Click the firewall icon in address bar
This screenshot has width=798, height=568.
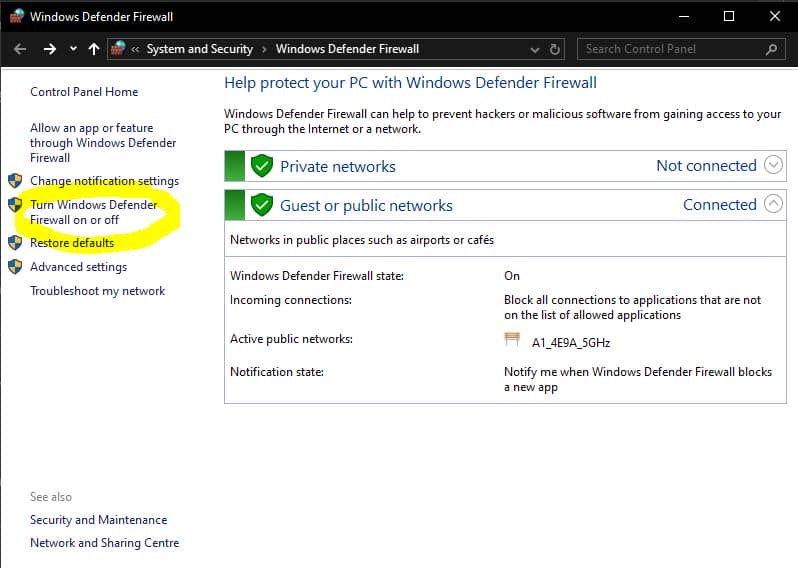pos(118,48)
